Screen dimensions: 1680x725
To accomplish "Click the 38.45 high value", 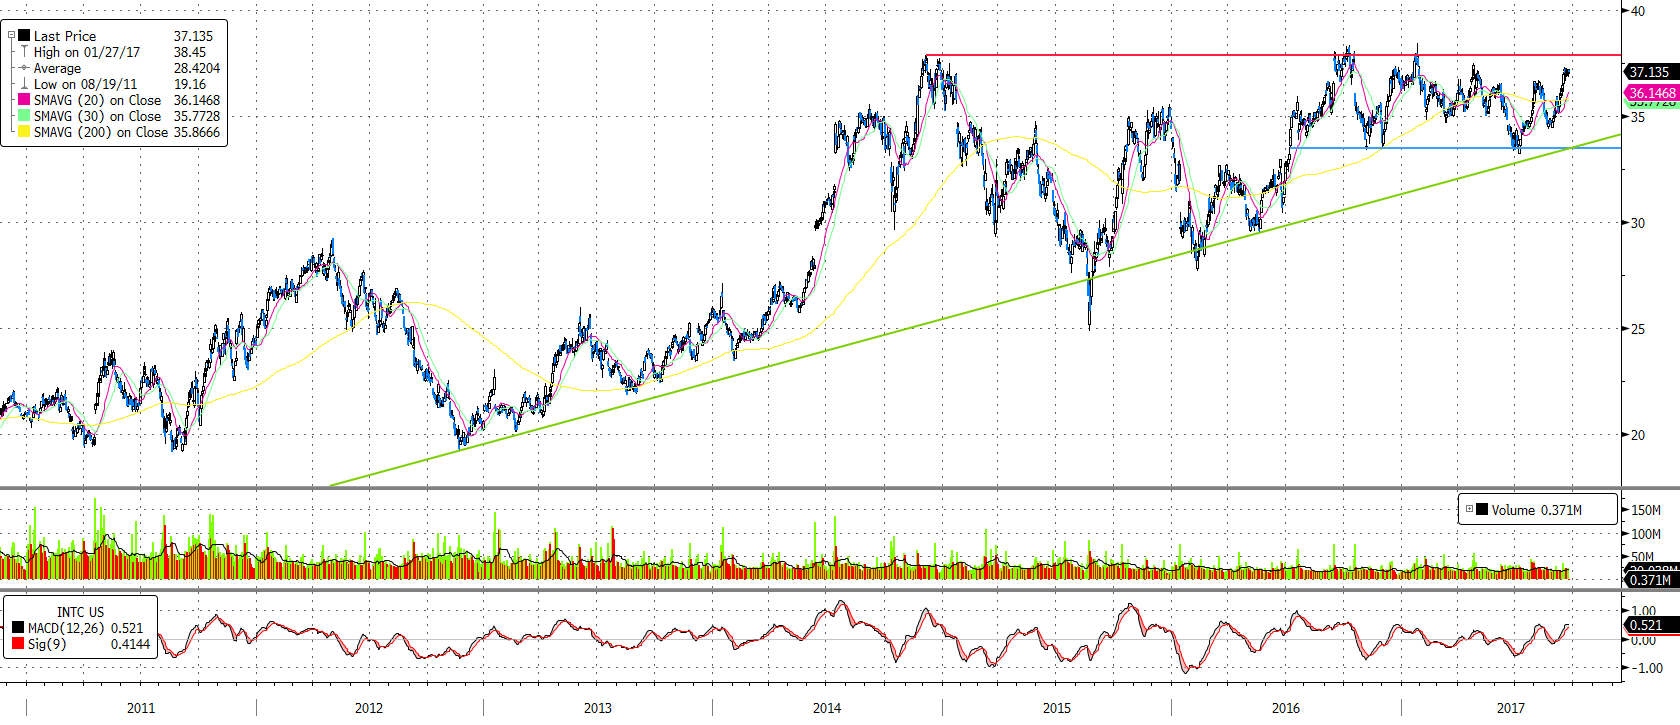I will click(x=190, y=52).
